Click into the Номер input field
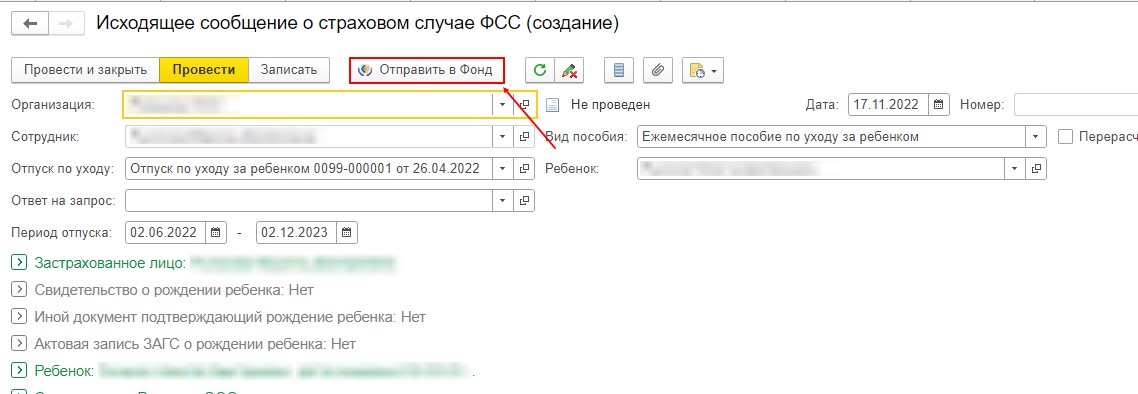The image size is (1138, 394). [x=1076, y=104]
